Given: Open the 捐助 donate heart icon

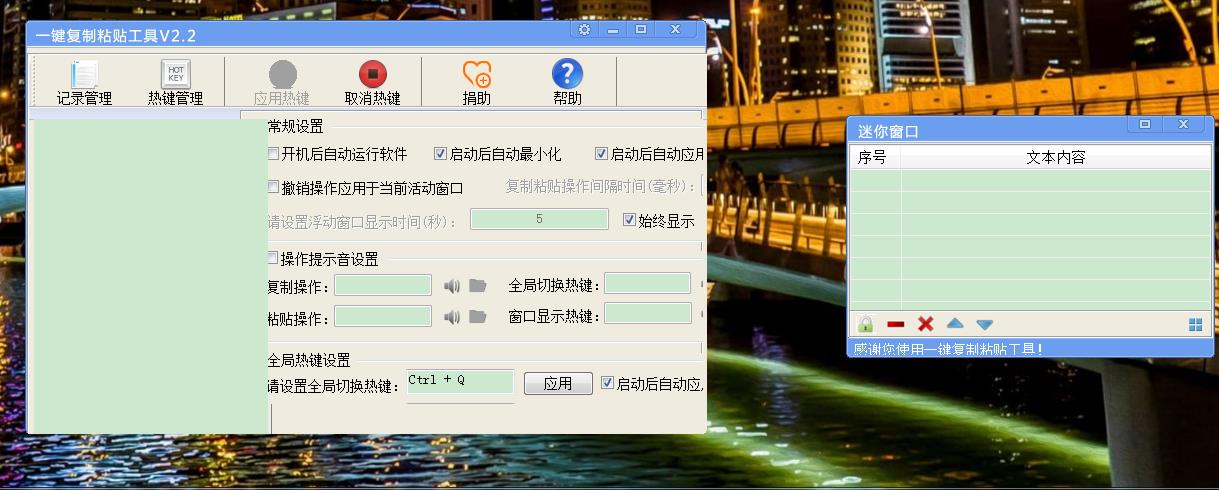Looking at the screenshot, I should [x=477, y=82].
